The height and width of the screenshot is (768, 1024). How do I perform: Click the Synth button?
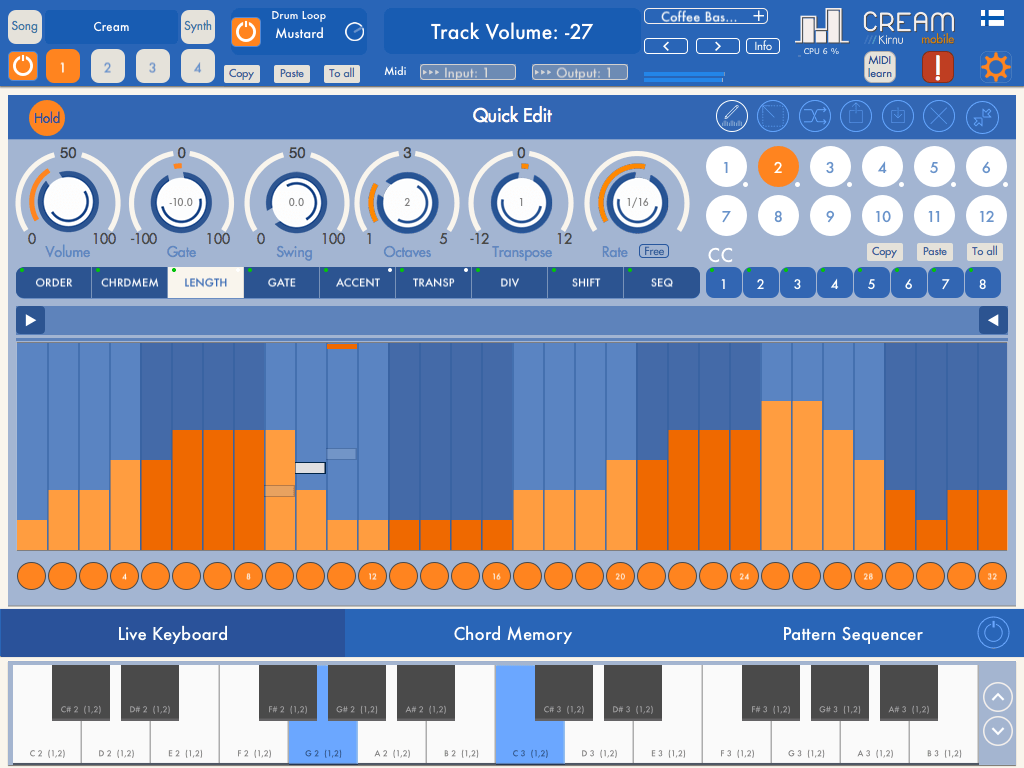pyautogui.click(x=197, y=26)
